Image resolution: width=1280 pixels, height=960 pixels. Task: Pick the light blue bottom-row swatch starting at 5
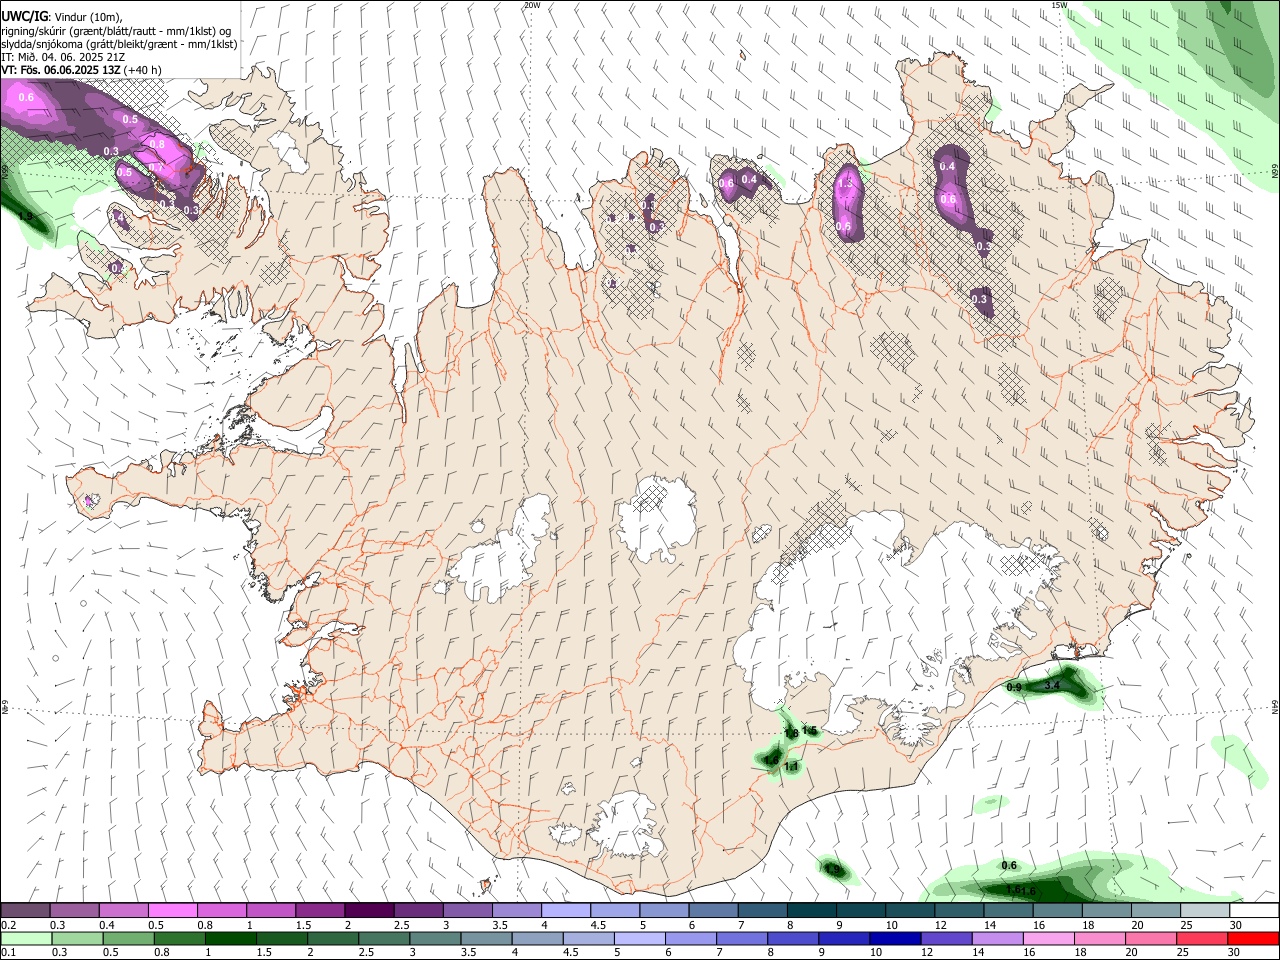point(639,938)
